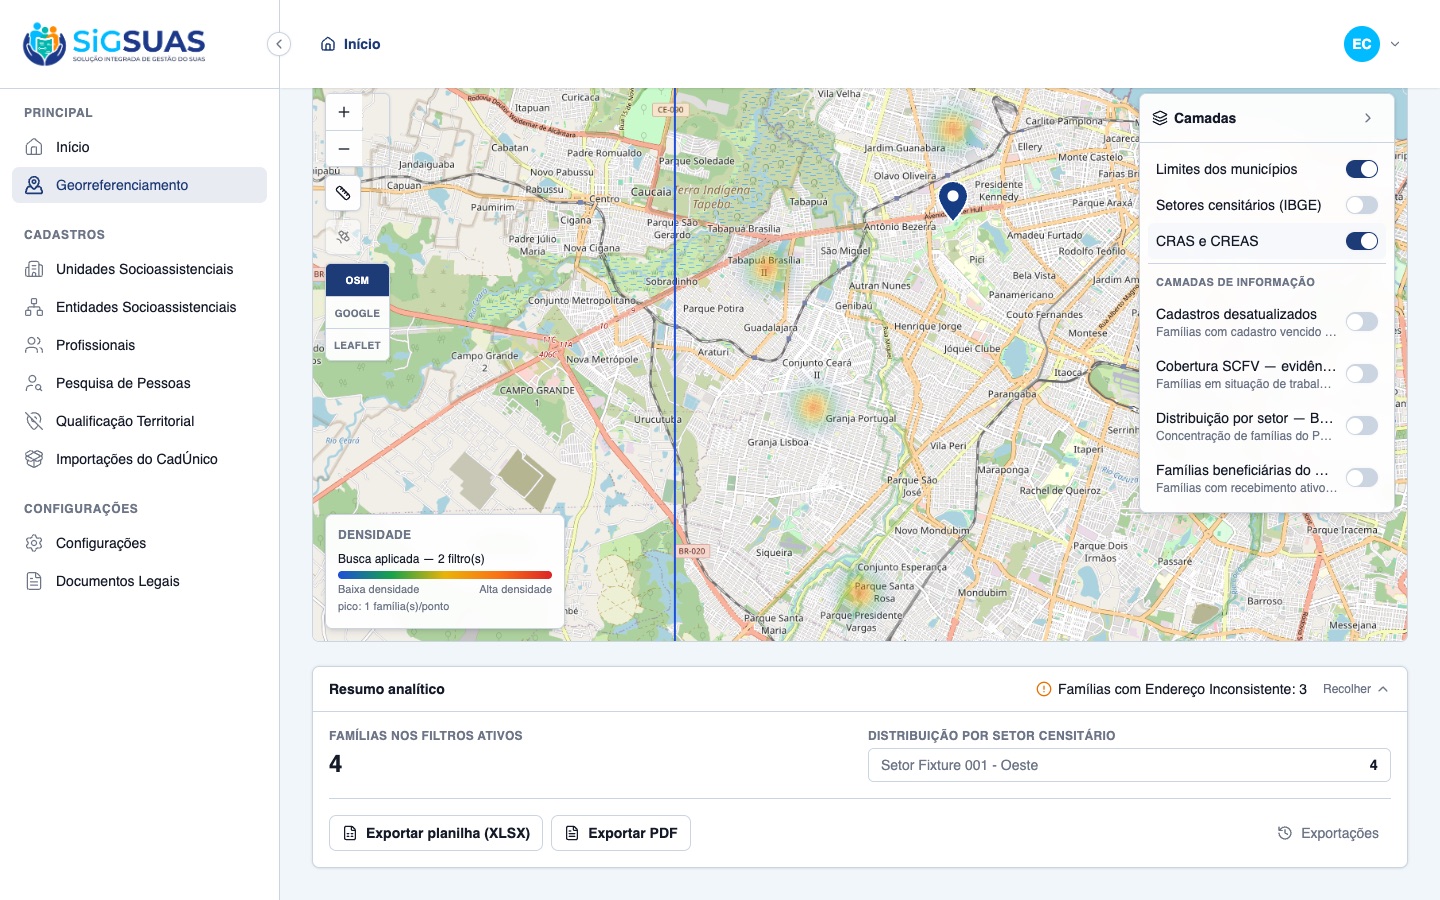
Task: Click the blue CRAS location pin on the map
Action: [x=953, y=199]
